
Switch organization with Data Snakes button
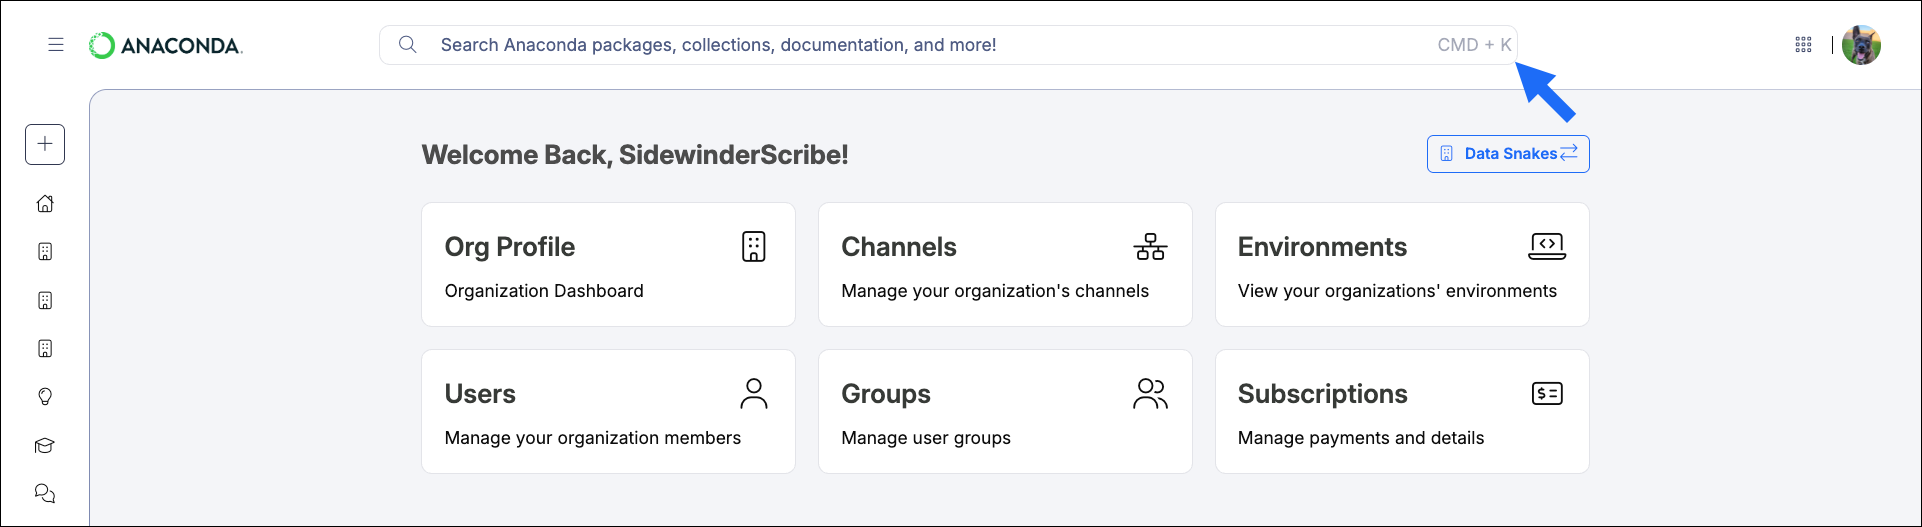pyautogui.click(x=1508, y=154)
